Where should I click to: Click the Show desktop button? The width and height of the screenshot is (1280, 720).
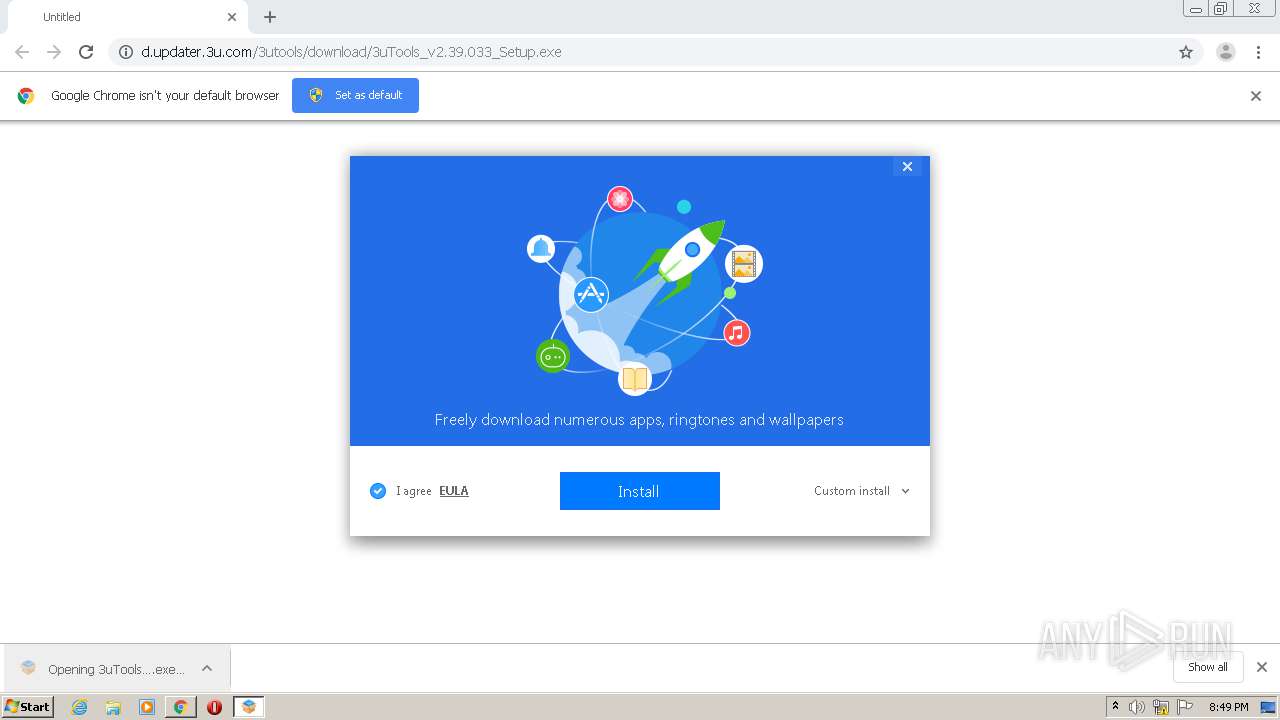[1269, 707]
